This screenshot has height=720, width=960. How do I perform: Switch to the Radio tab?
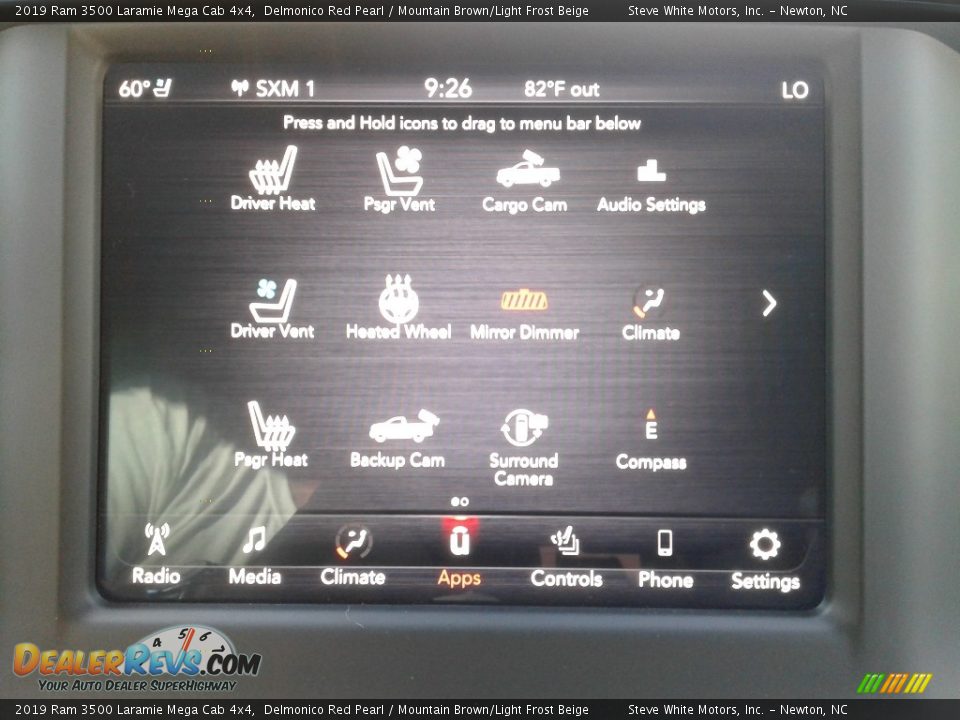[x=157, y=554]
